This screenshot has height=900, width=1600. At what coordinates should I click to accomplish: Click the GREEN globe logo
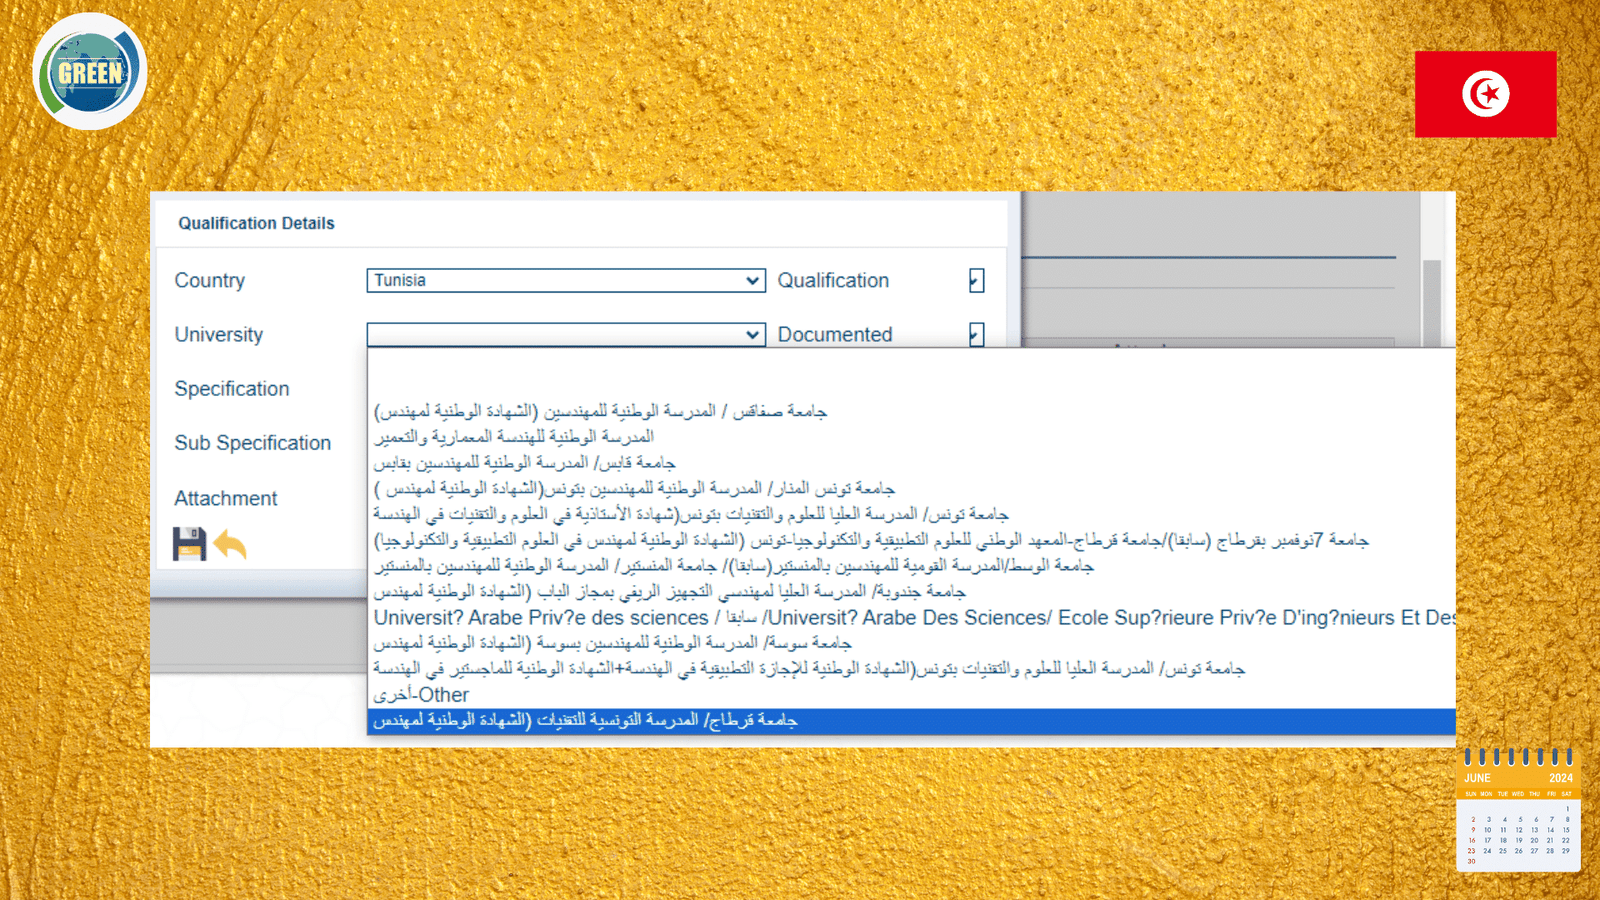pyautogui.click(x=90, y=72)
